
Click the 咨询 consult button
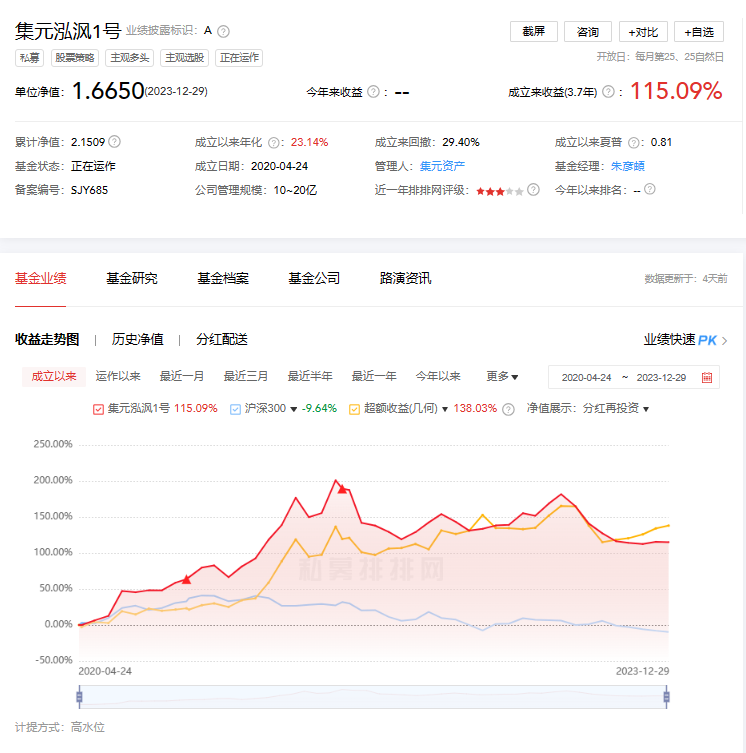point(587,32)
